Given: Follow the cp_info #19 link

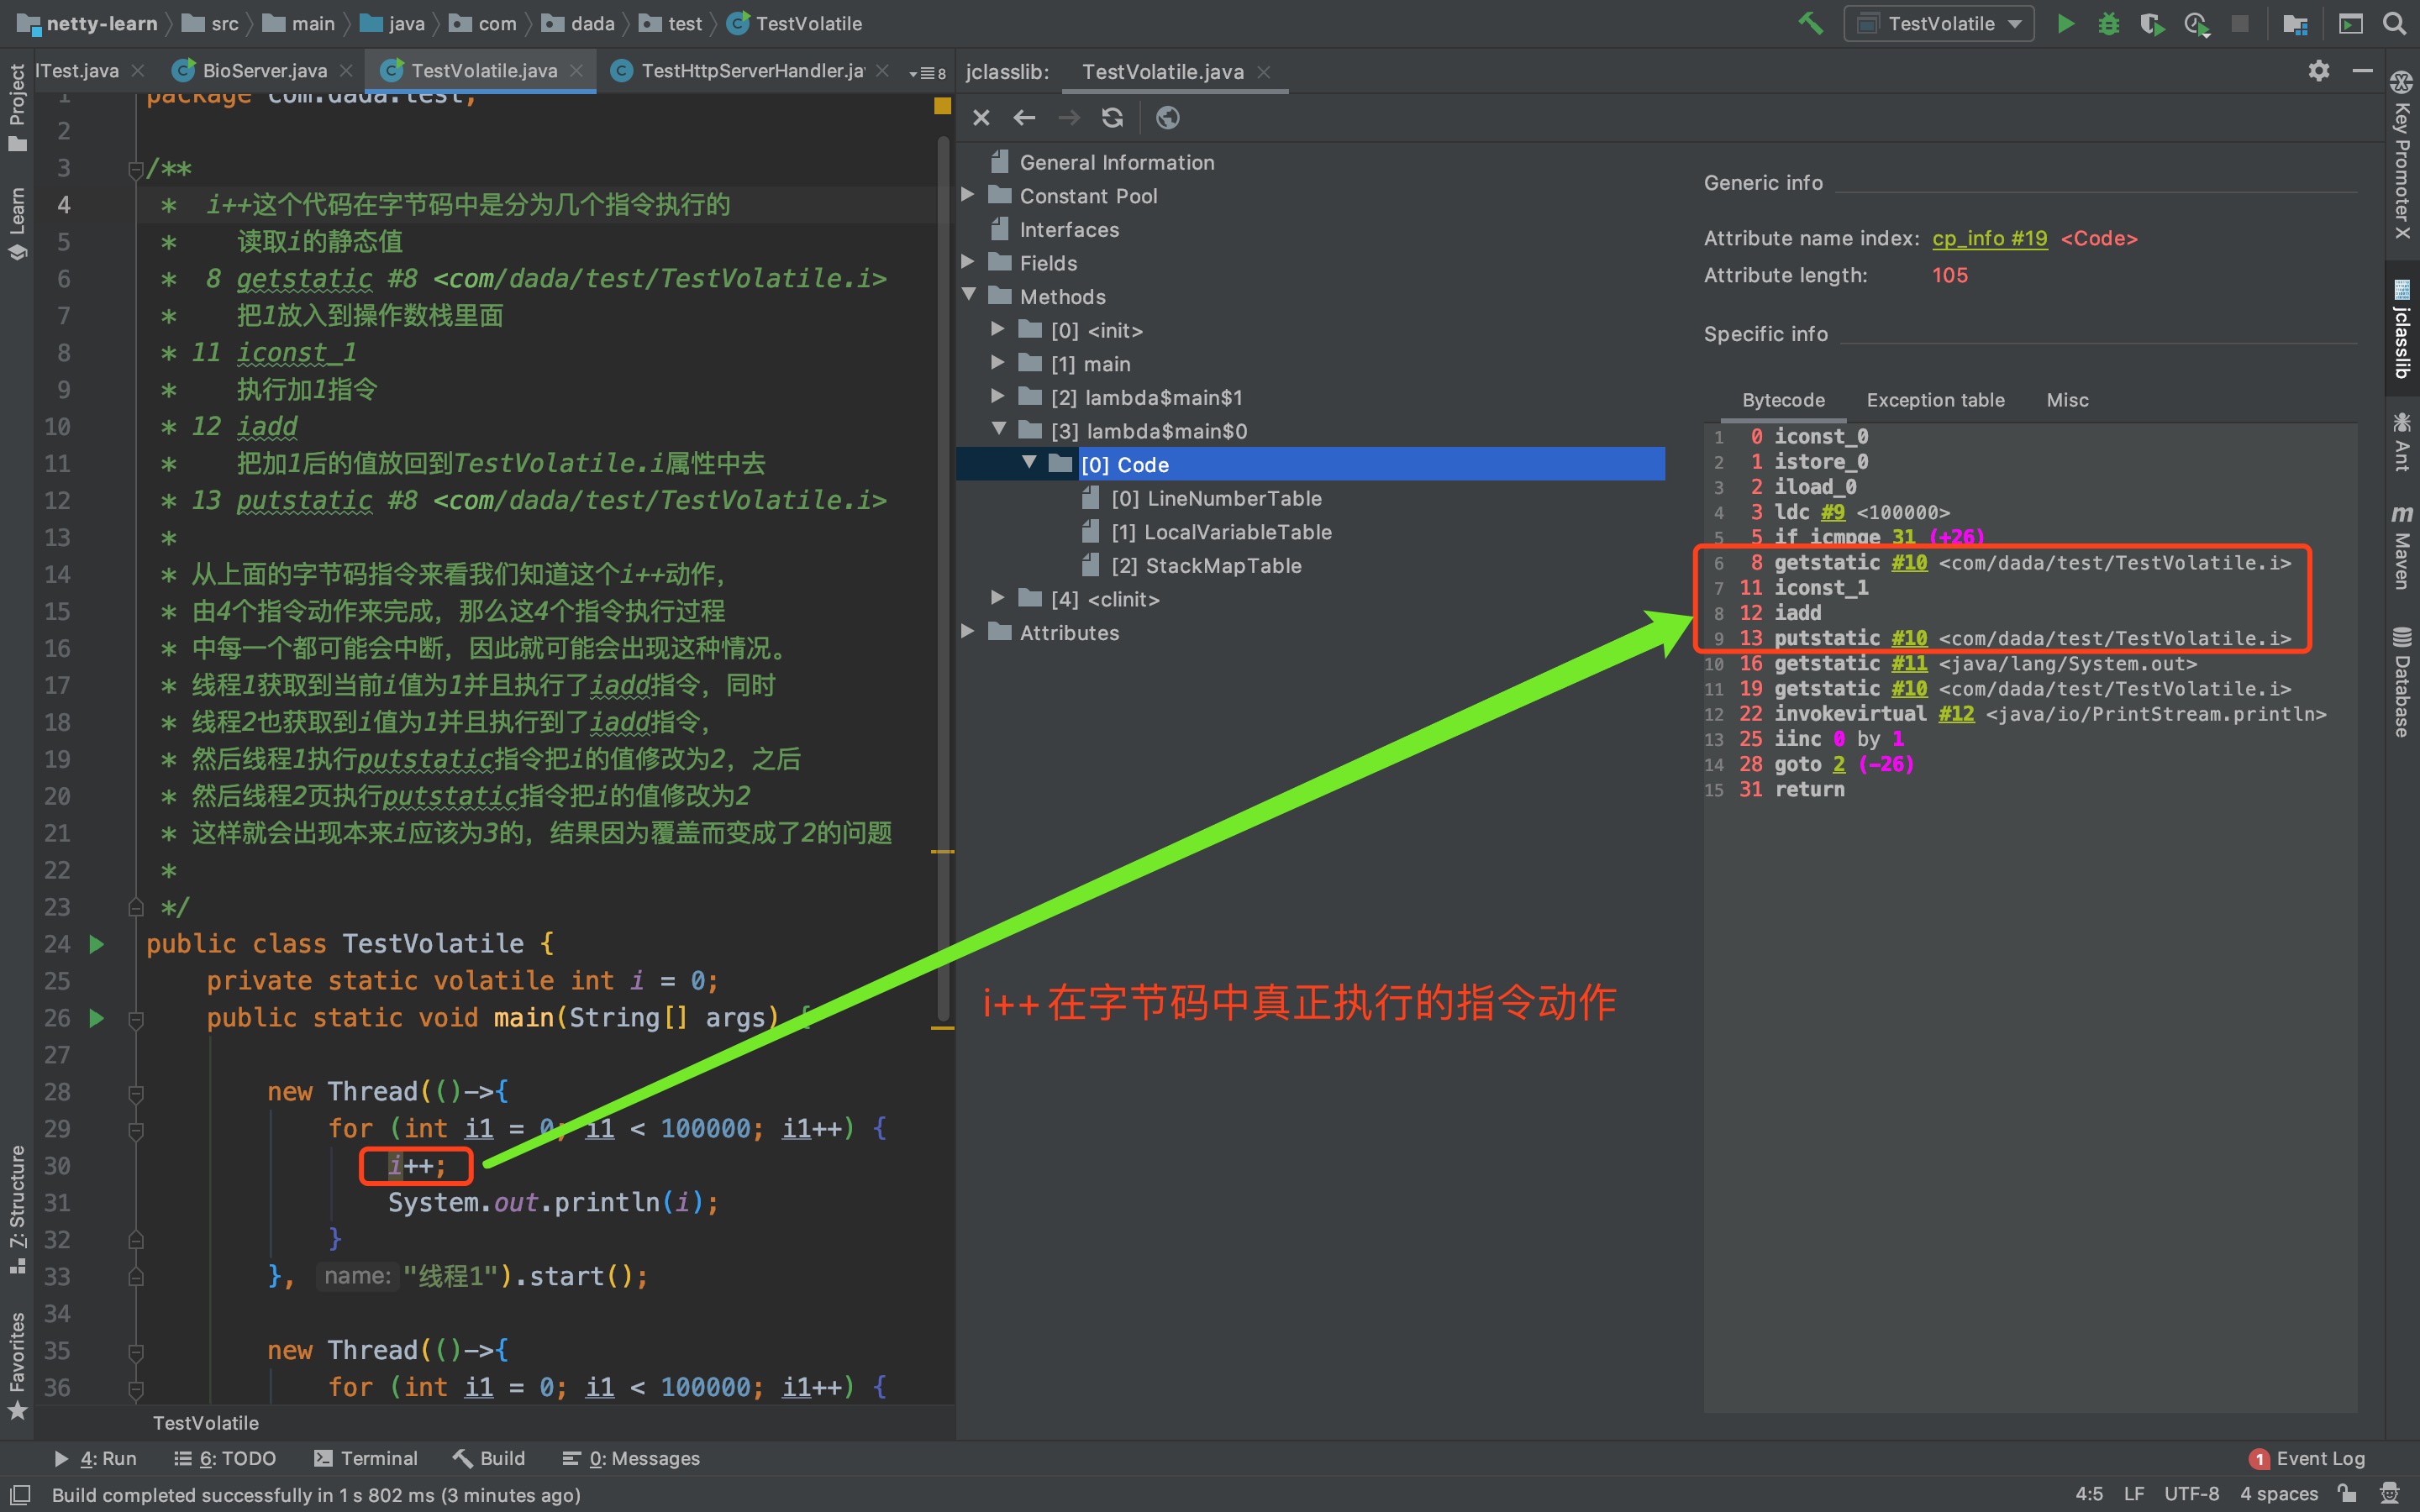Looking at the screenshot, I should coord(1989,238).
